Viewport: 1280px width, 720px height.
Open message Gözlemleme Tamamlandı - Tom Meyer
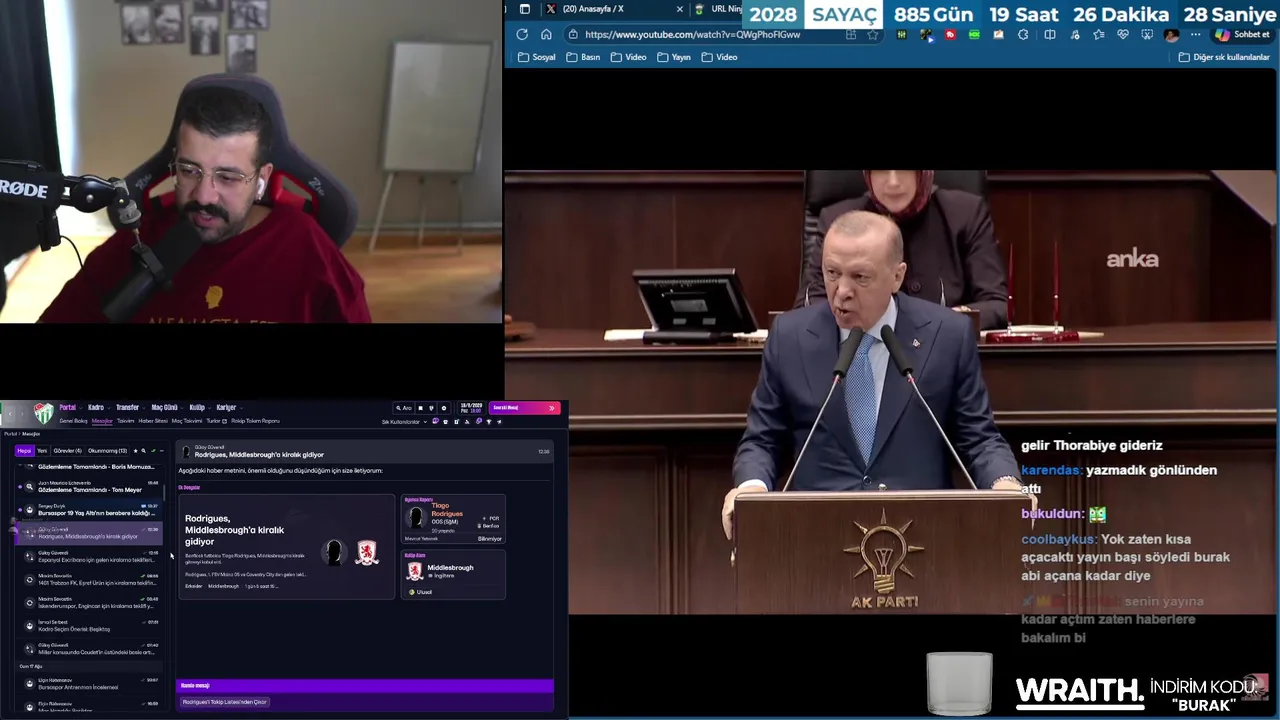pyautogui.click(x=89, y=487)
